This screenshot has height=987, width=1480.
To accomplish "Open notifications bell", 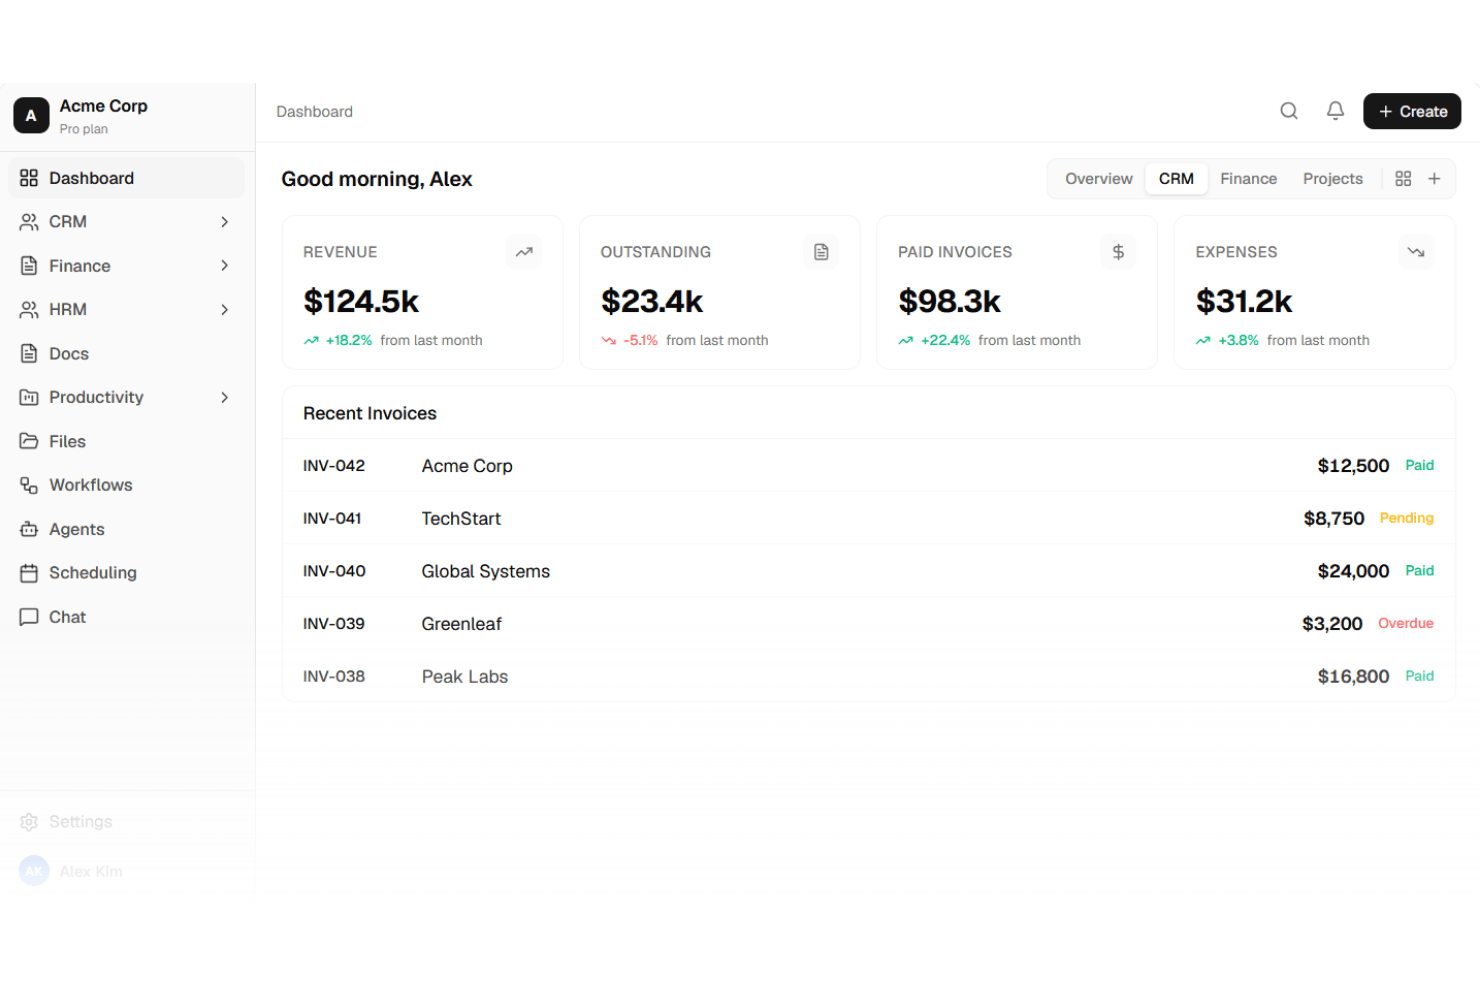I will point(1335,111).
